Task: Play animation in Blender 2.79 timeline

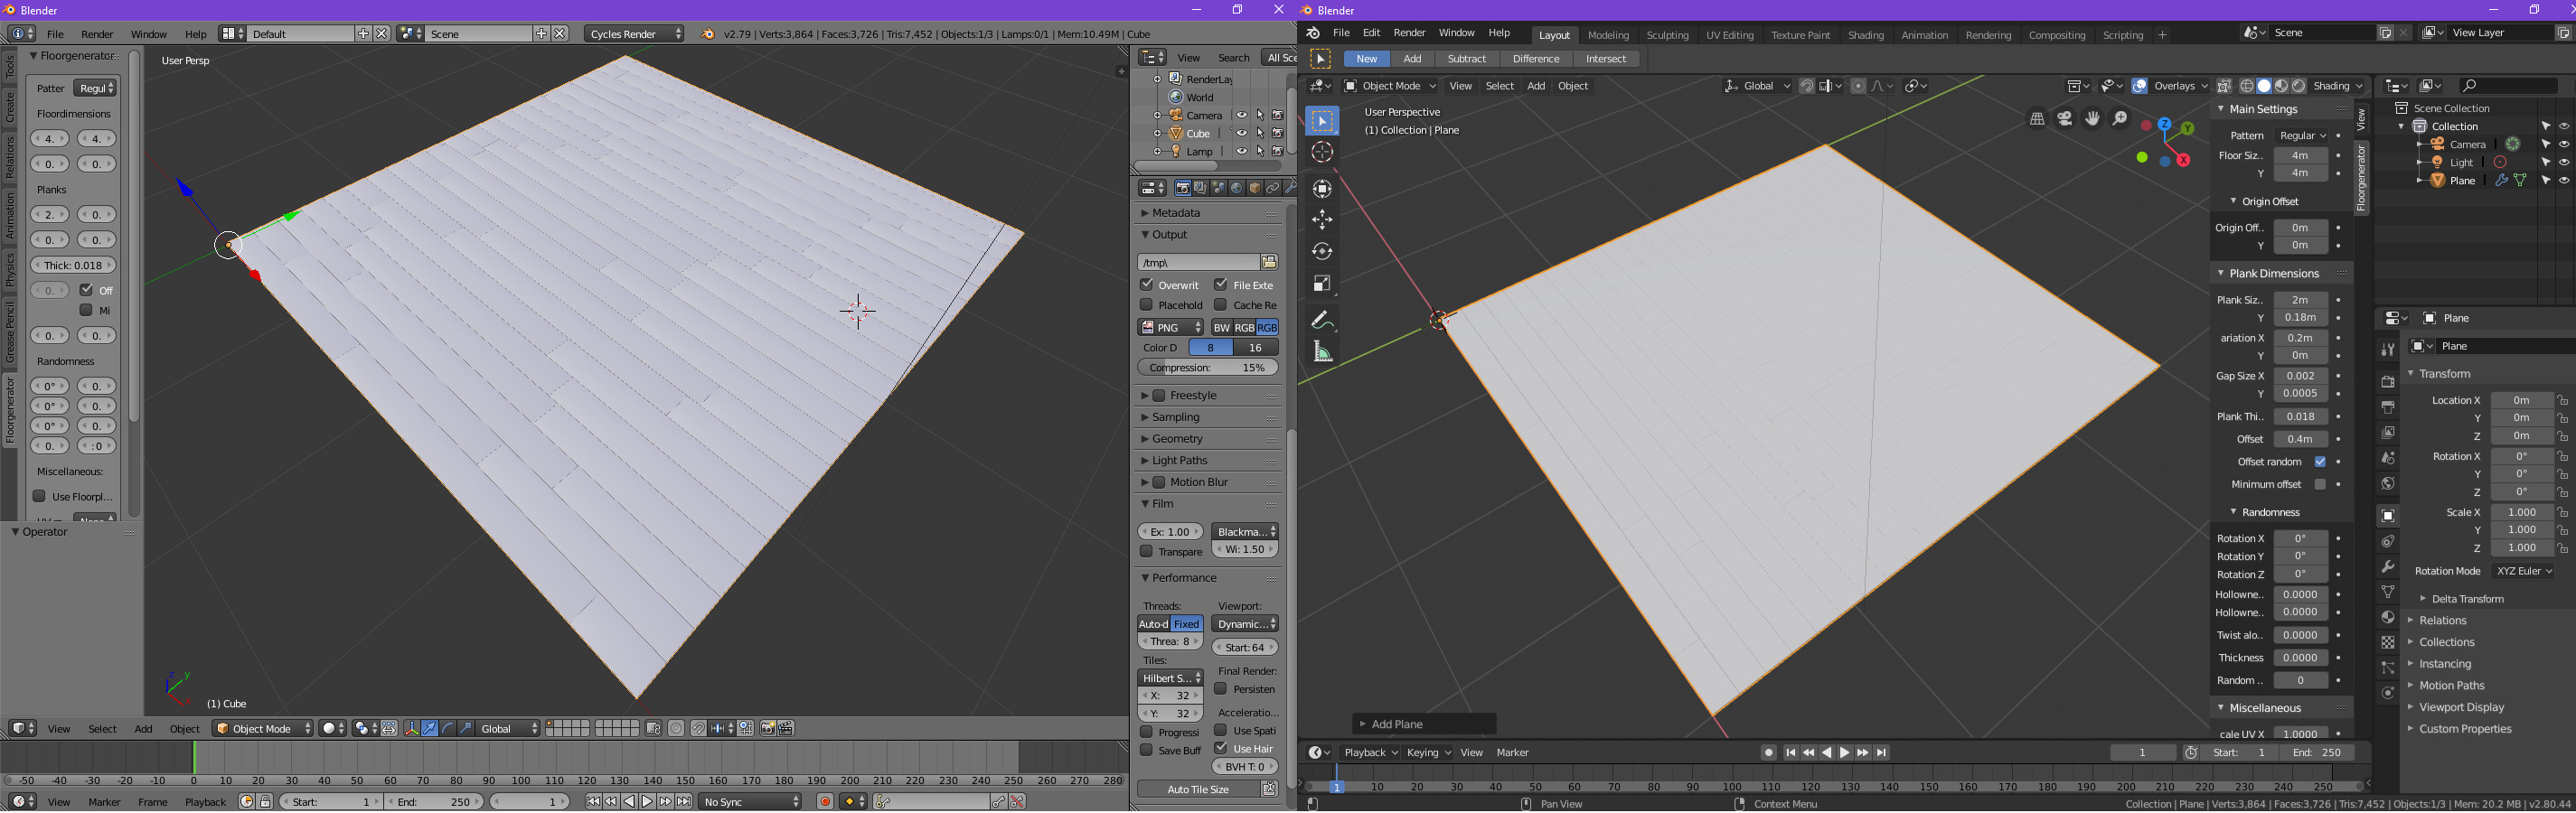Action: point(647,802)
